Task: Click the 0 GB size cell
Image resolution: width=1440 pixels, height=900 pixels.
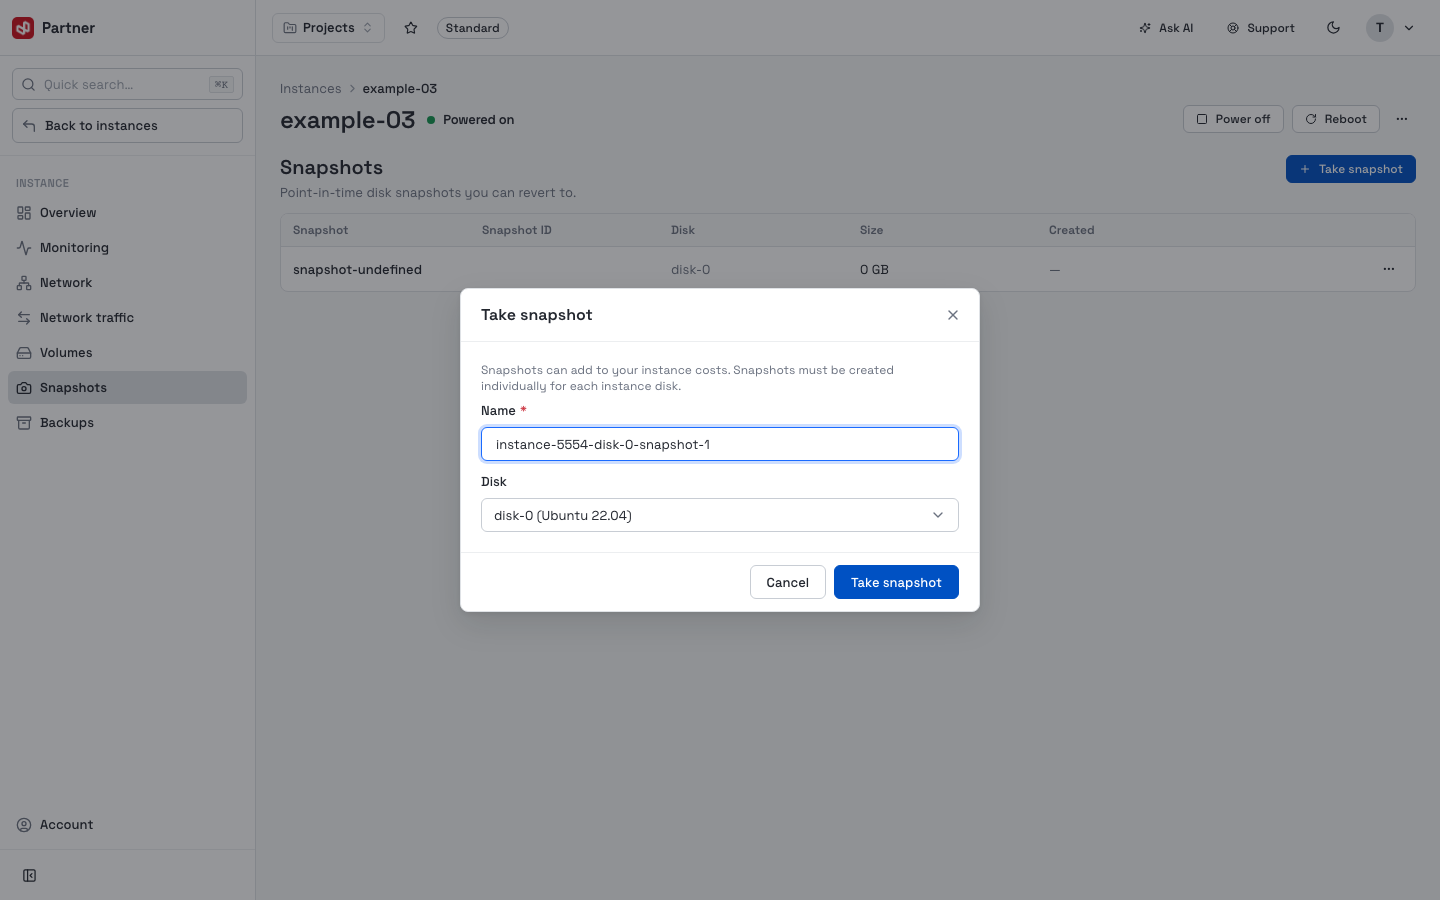Action: tap(874, 270)
